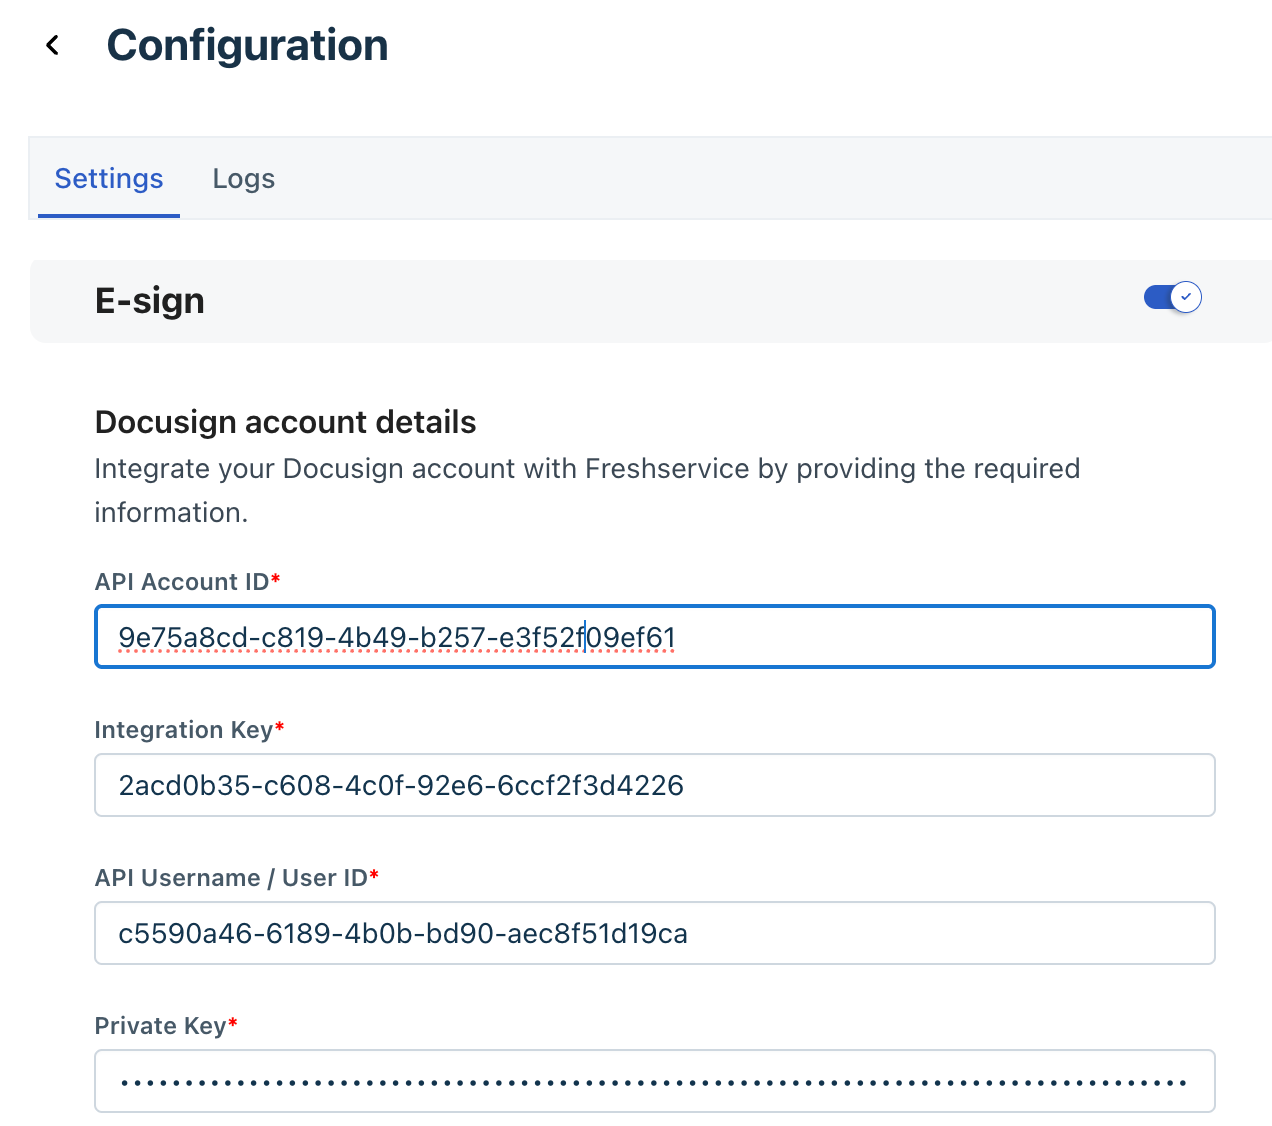Click the Docusign account details heading
1272x1126 pixels.
pyautogui.click(x=286, y=422)
